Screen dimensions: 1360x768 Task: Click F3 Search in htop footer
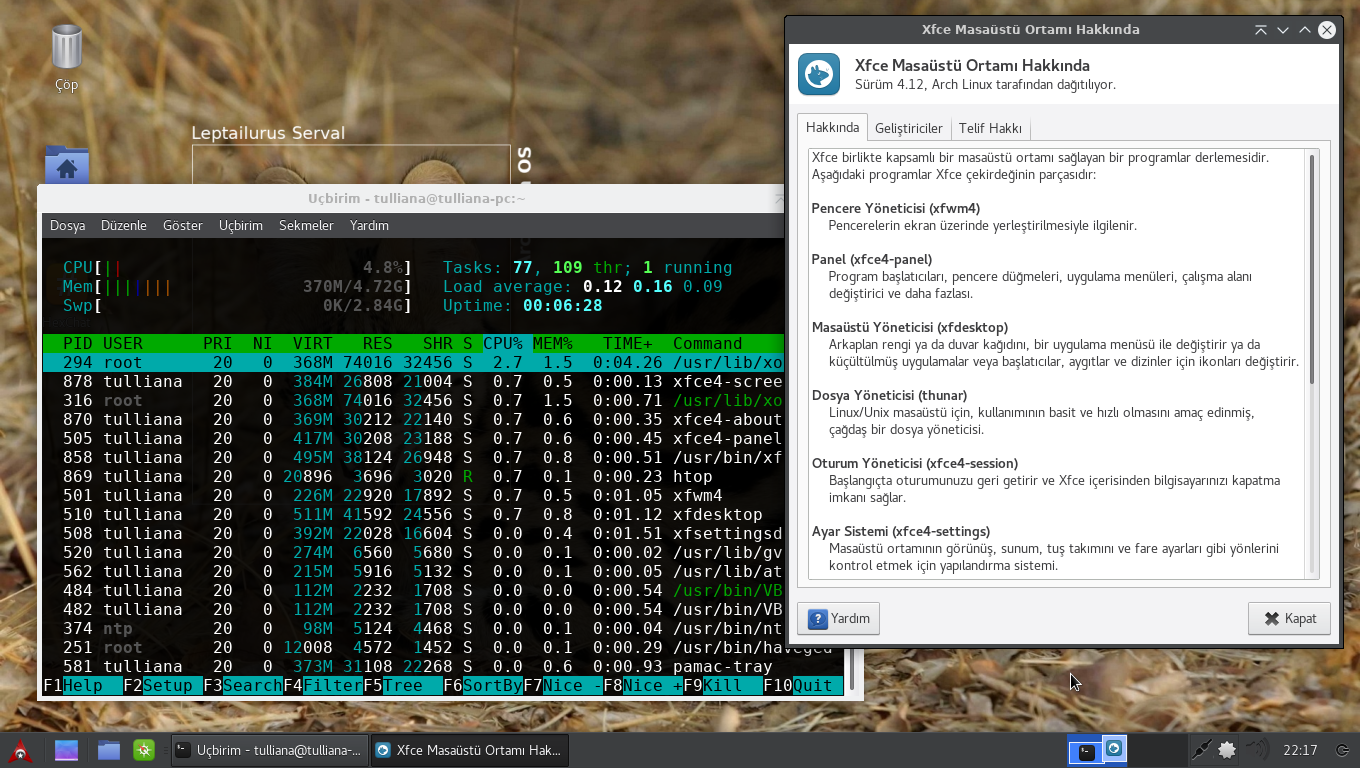click(243, 685)
